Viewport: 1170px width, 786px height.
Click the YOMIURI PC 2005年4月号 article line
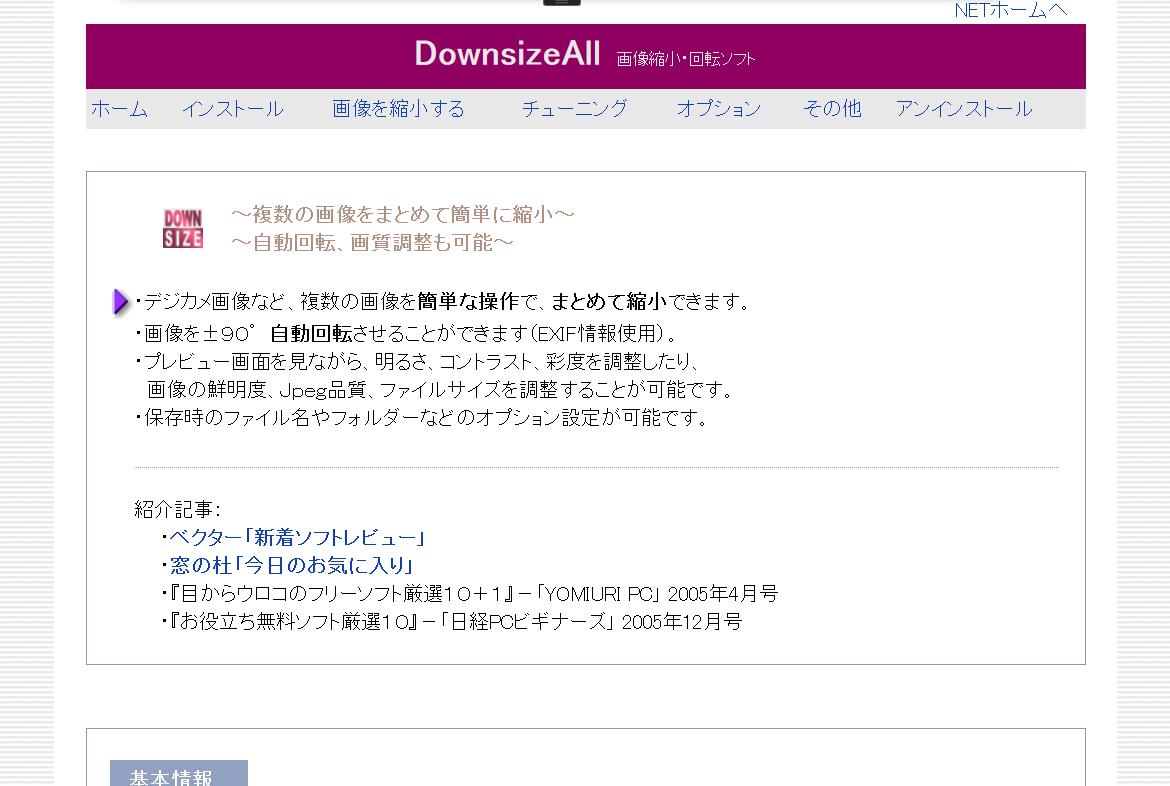(x=472, y=594)
